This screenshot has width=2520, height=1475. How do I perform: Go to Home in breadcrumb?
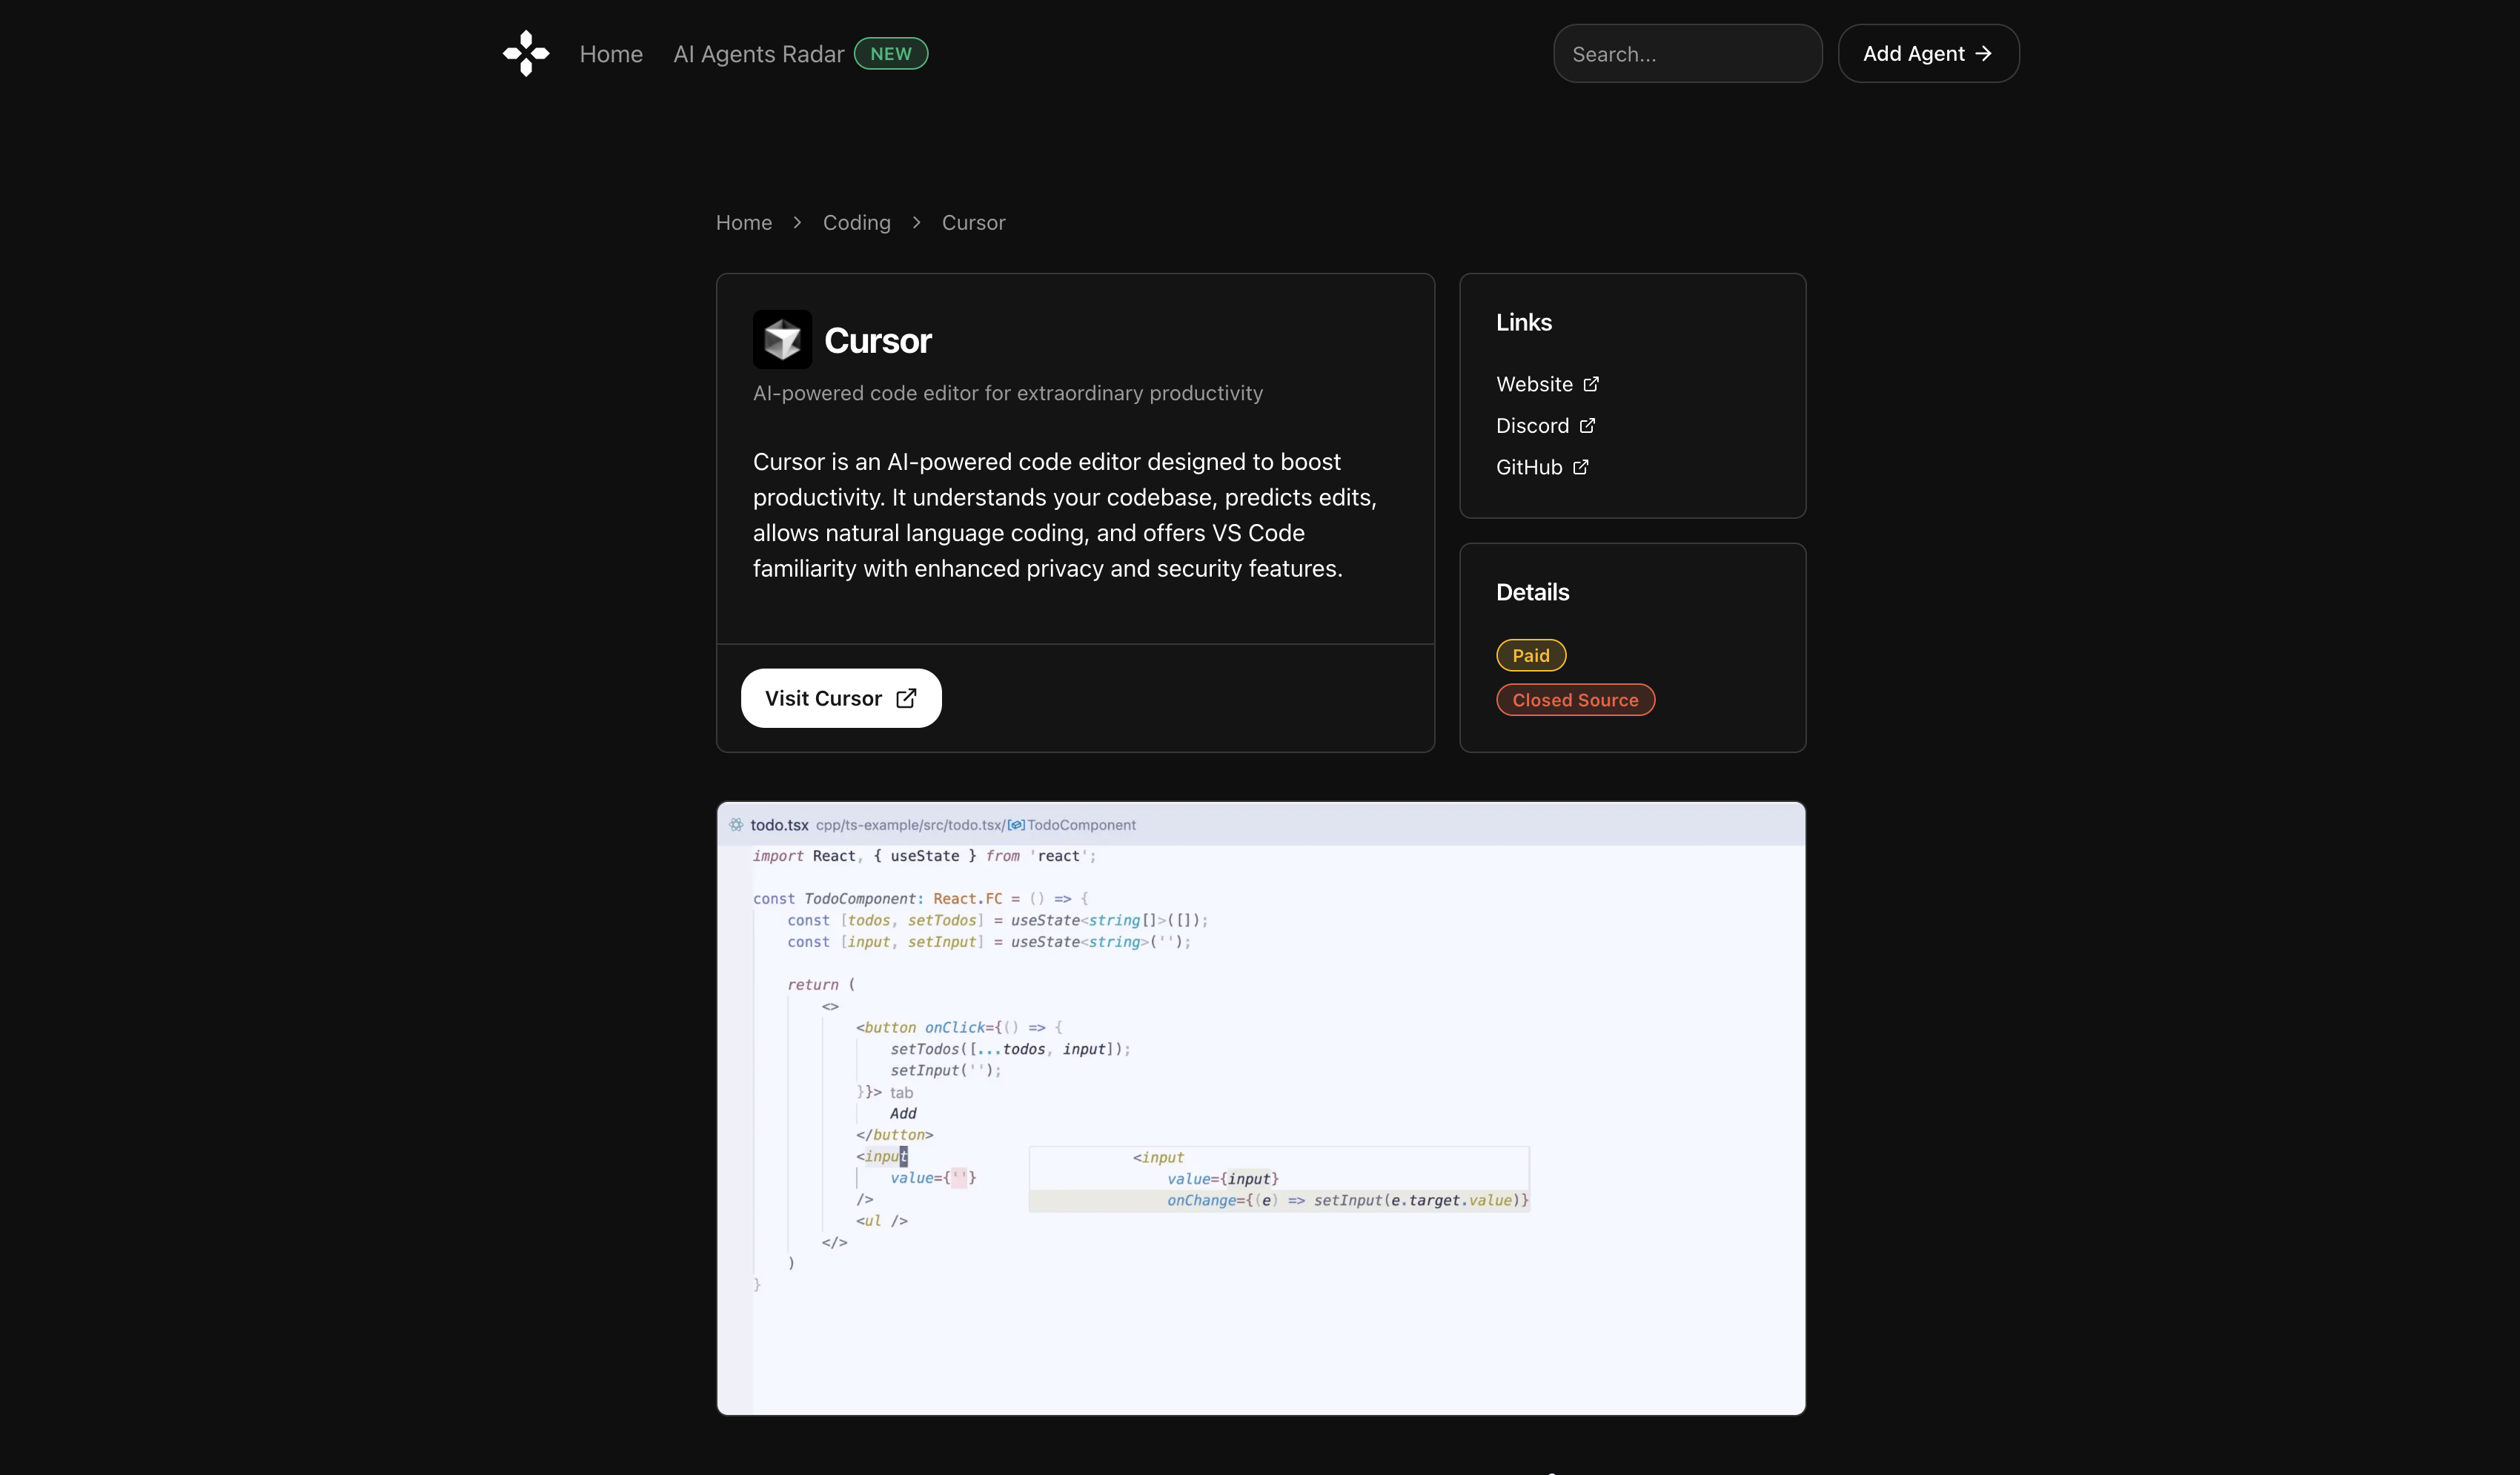click(743, 222)
